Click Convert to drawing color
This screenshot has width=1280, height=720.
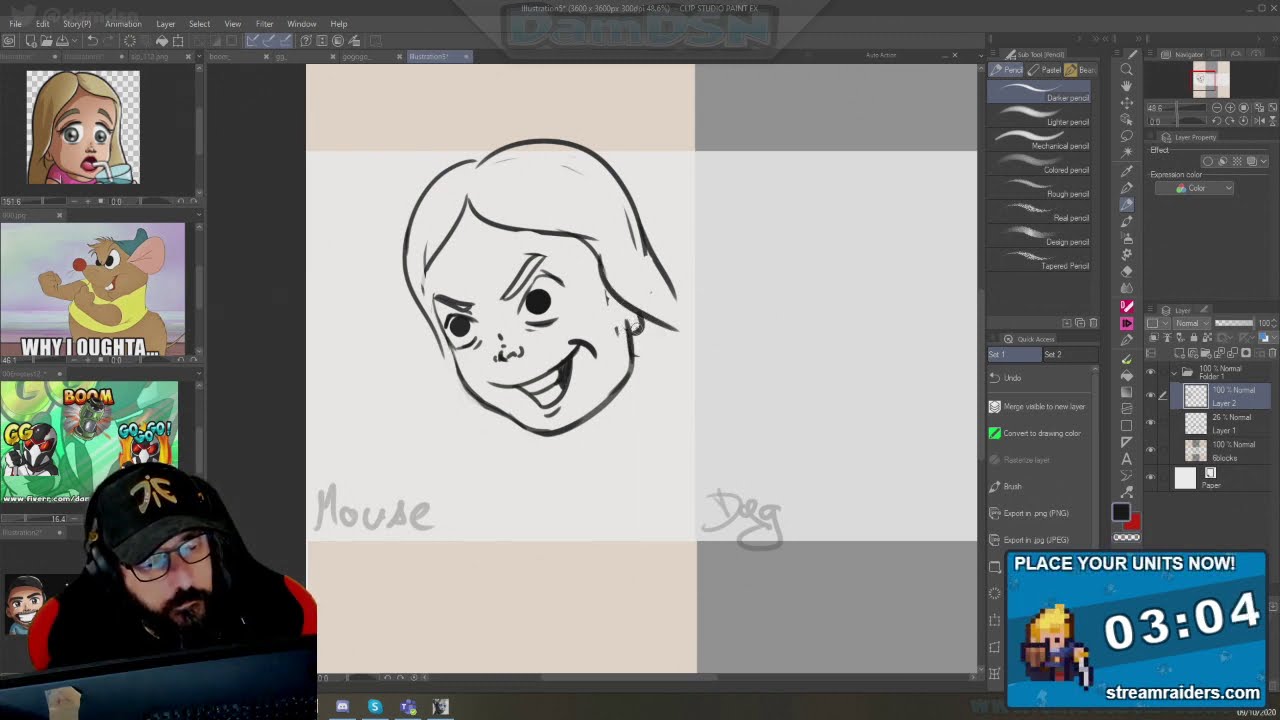coord(1041,433)
